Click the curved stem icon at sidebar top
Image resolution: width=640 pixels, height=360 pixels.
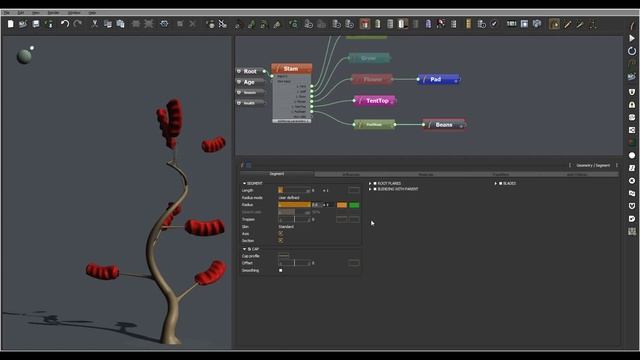point(632,26)
